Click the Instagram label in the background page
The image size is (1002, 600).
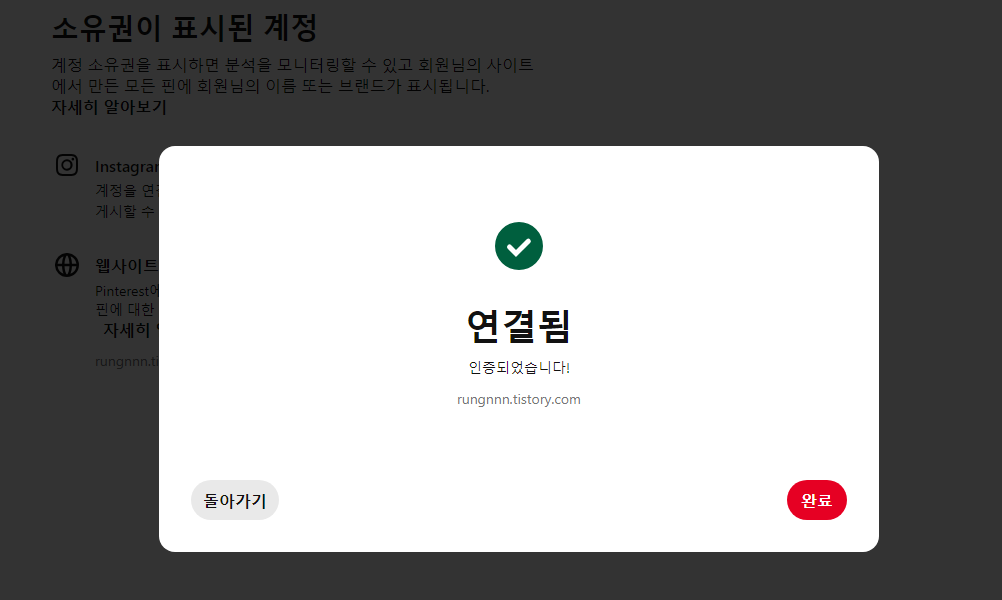[x=127, y=167]
